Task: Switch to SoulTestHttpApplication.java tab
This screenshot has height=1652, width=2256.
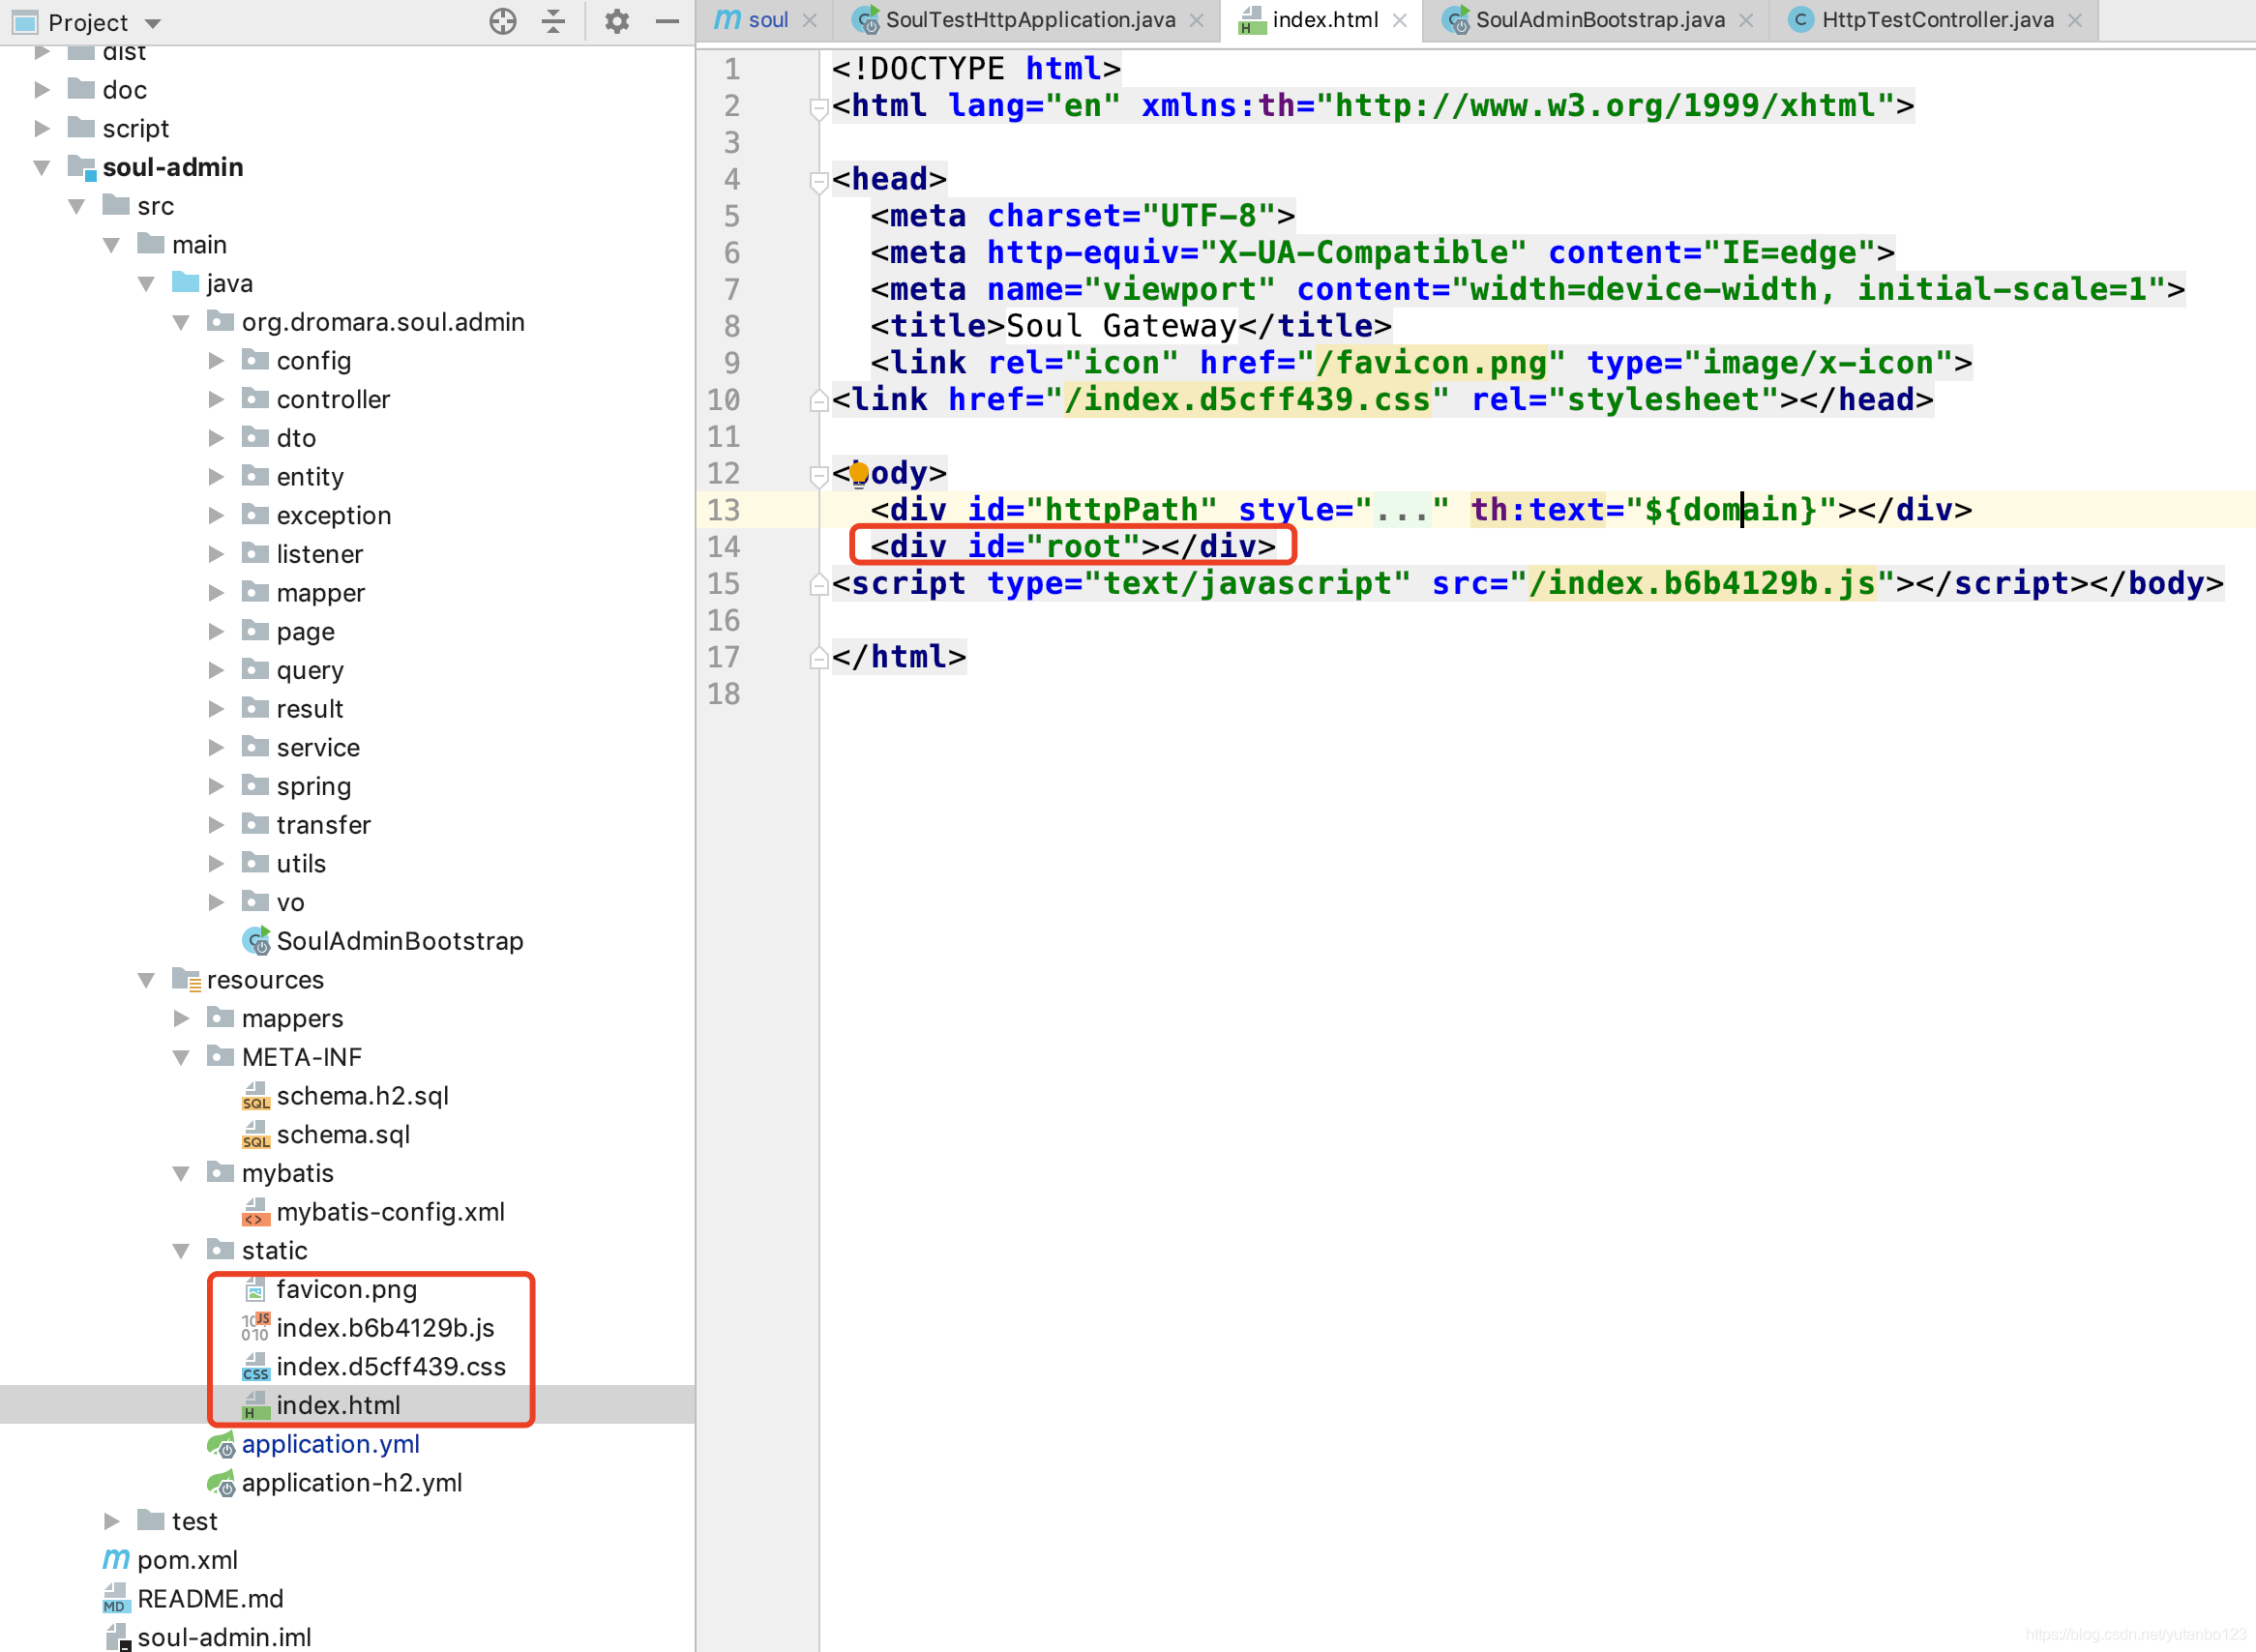Action: (x=1029, y=20)
